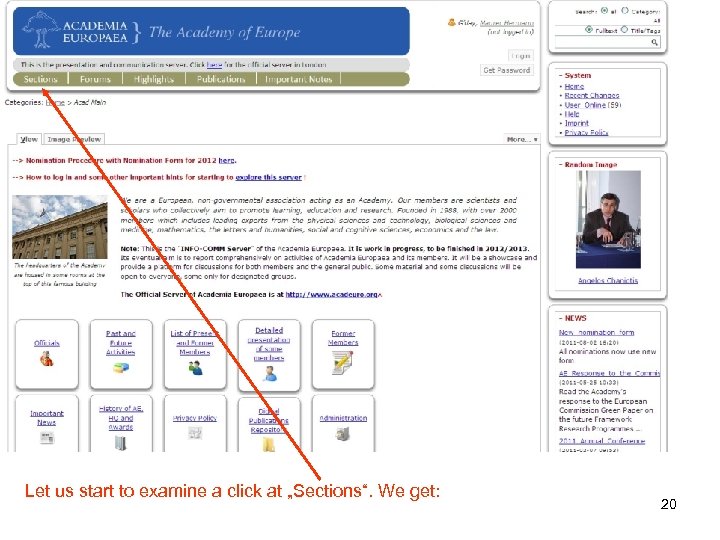Viewport: 720px width, 540px height.
Task: Click the grey icon in the Privacy Policy card
Action: coord(195,433)
